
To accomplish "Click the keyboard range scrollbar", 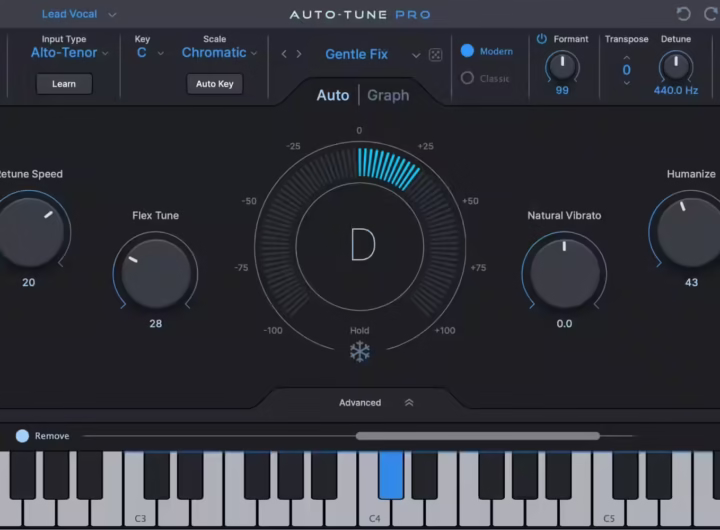I will coord(477,436).
